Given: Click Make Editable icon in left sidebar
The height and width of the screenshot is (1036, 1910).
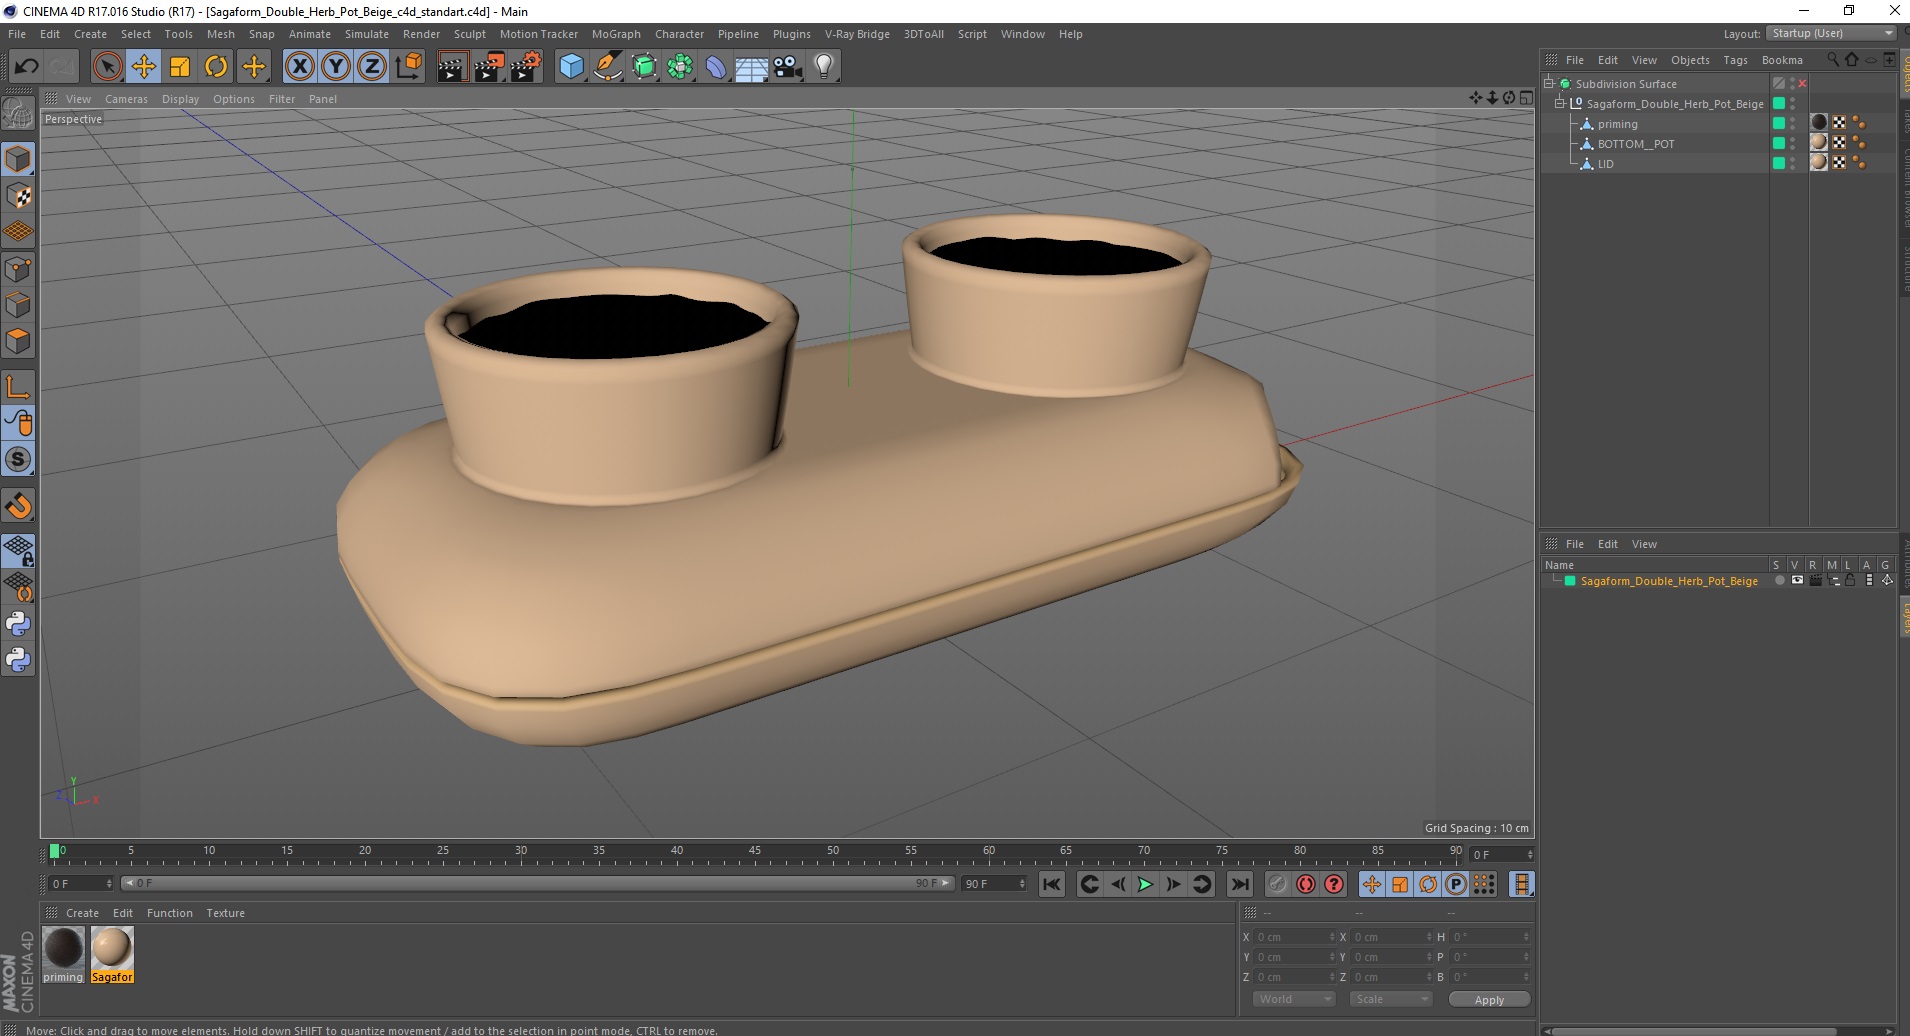Looking at the screenshot, I should click(x=18, y=114).
